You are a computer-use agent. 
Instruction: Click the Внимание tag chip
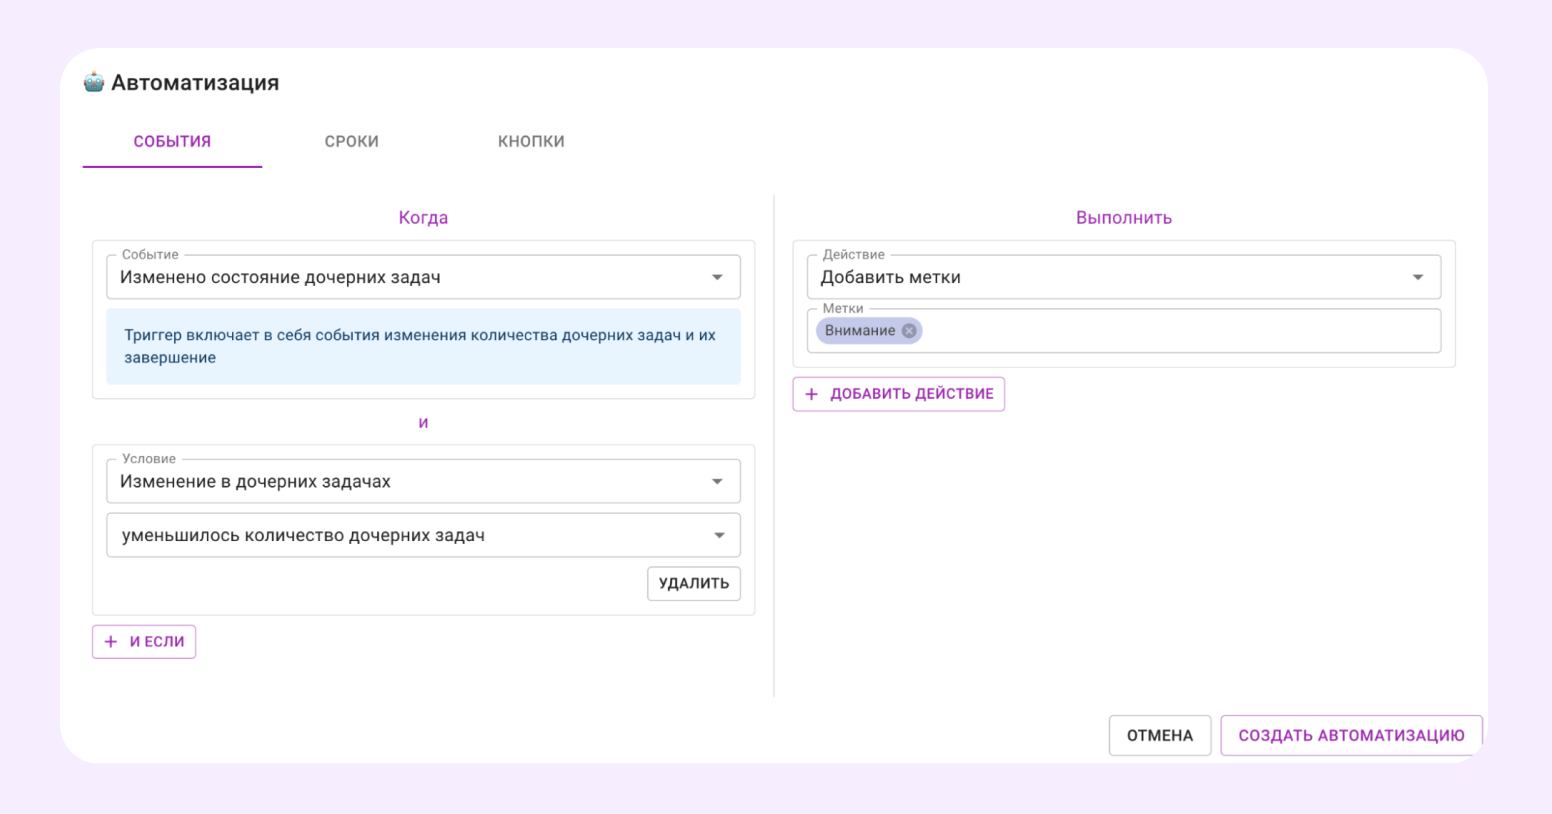pos(869,331)
